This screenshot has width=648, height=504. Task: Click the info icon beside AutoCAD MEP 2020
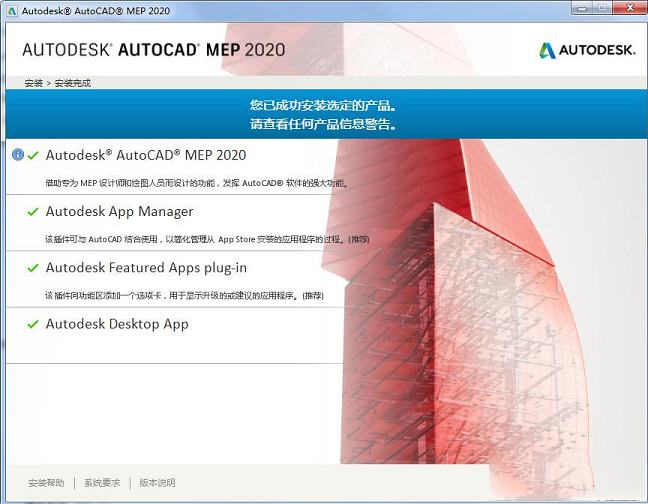click(17, 156)
